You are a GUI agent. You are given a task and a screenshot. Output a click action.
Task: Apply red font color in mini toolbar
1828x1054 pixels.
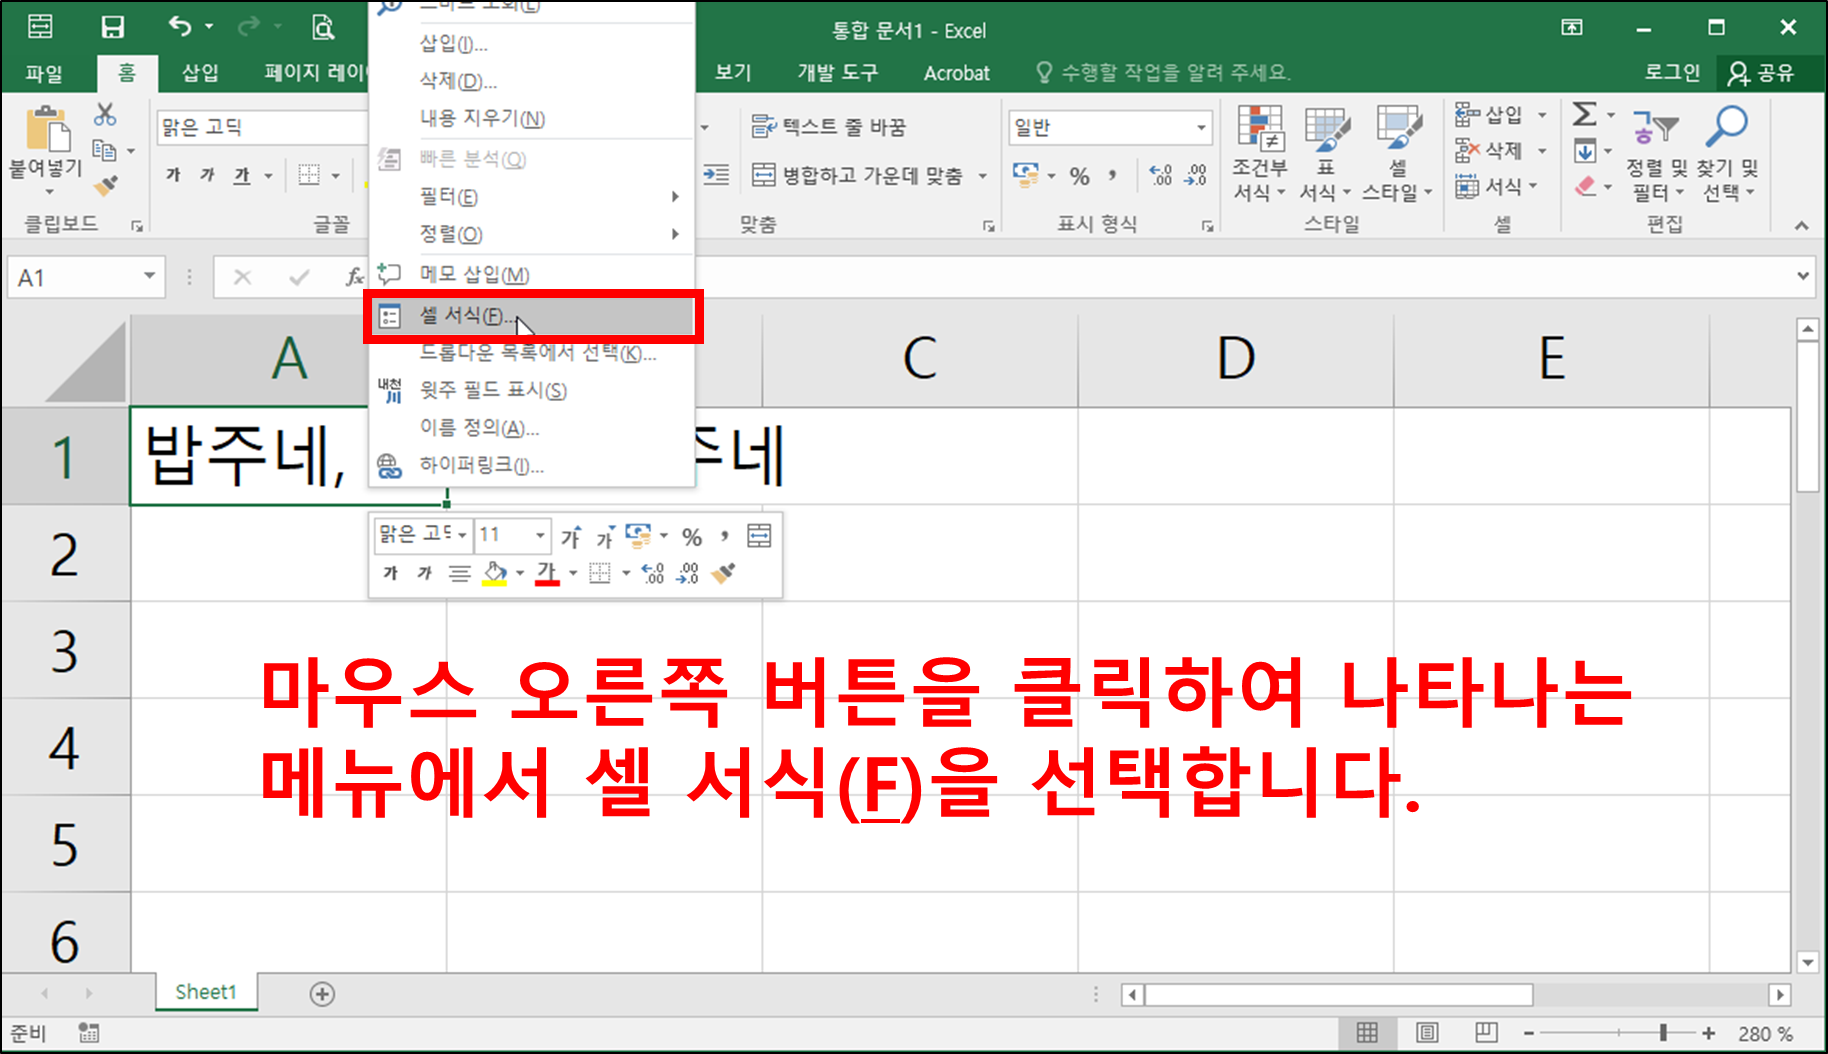547,573
